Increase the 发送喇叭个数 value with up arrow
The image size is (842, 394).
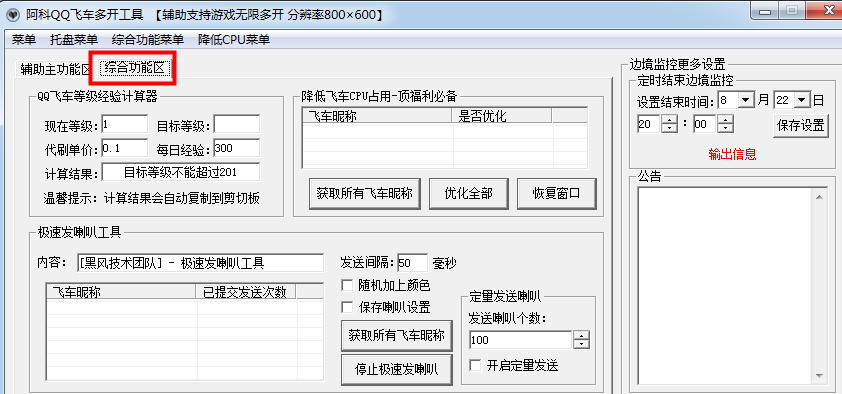[582, 335]
